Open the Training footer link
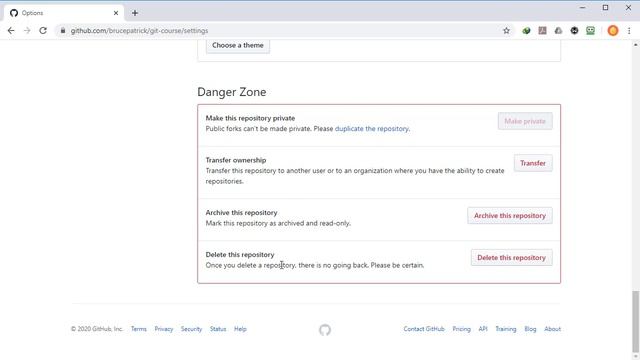This screenshot has width=640, height=360. coord(506,329)
